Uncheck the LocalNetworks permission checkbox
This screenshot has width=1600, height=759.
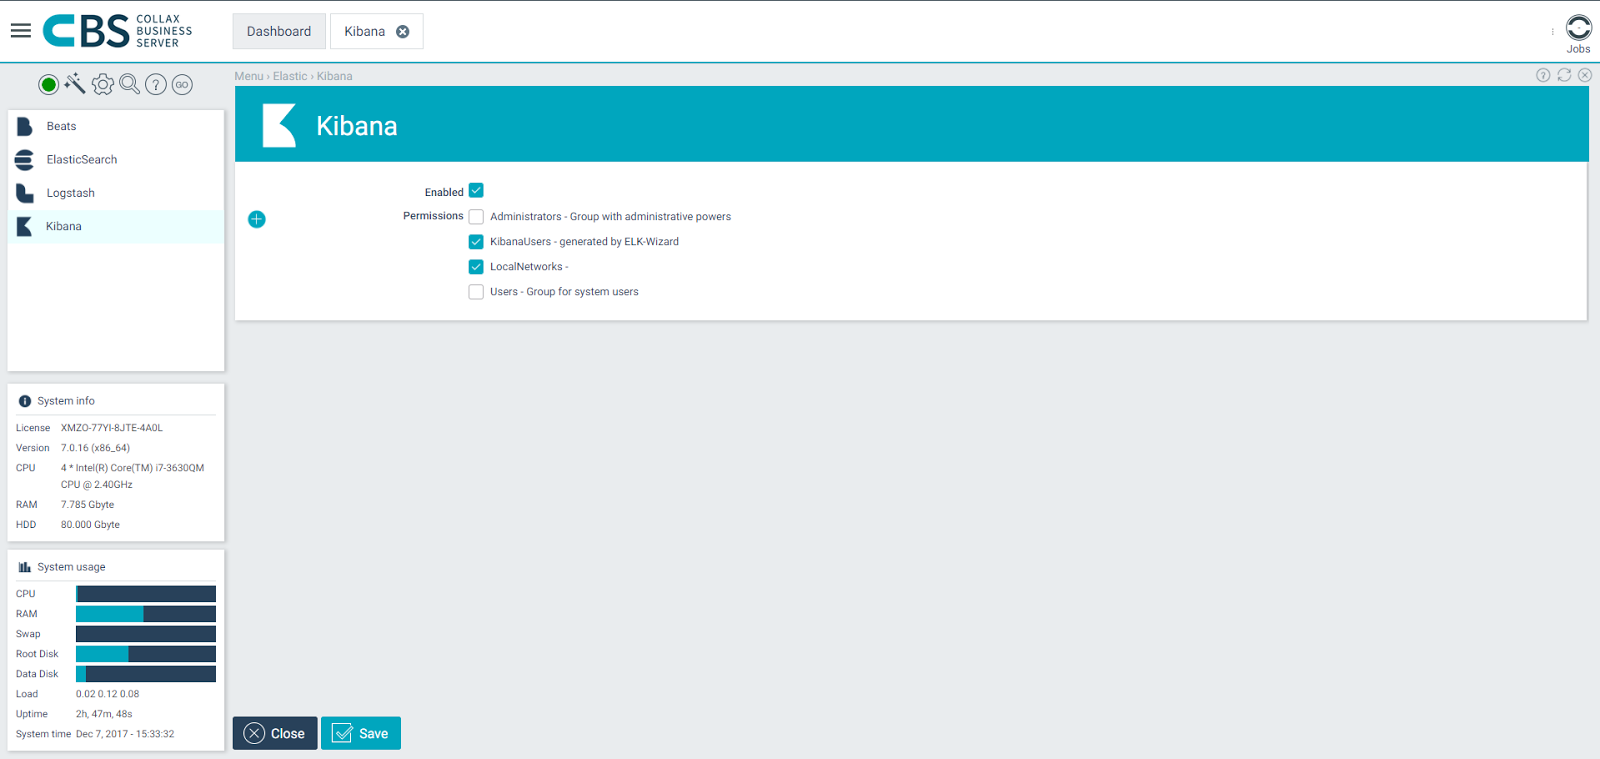[x=476, y=267]
